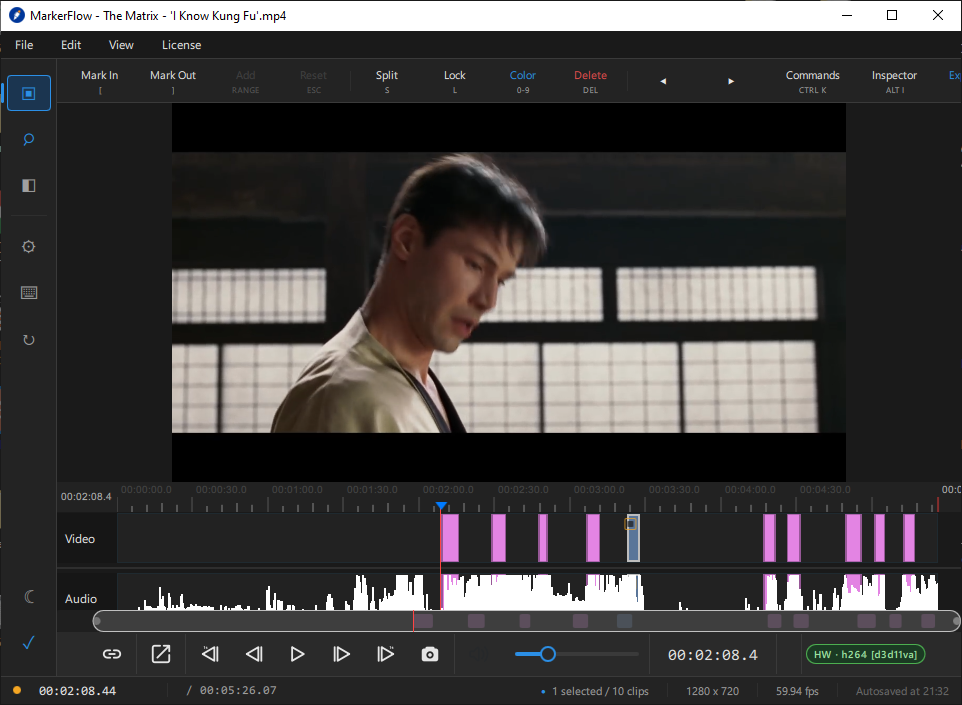
Task: Play the video
Action: click(x=298, y=654)
